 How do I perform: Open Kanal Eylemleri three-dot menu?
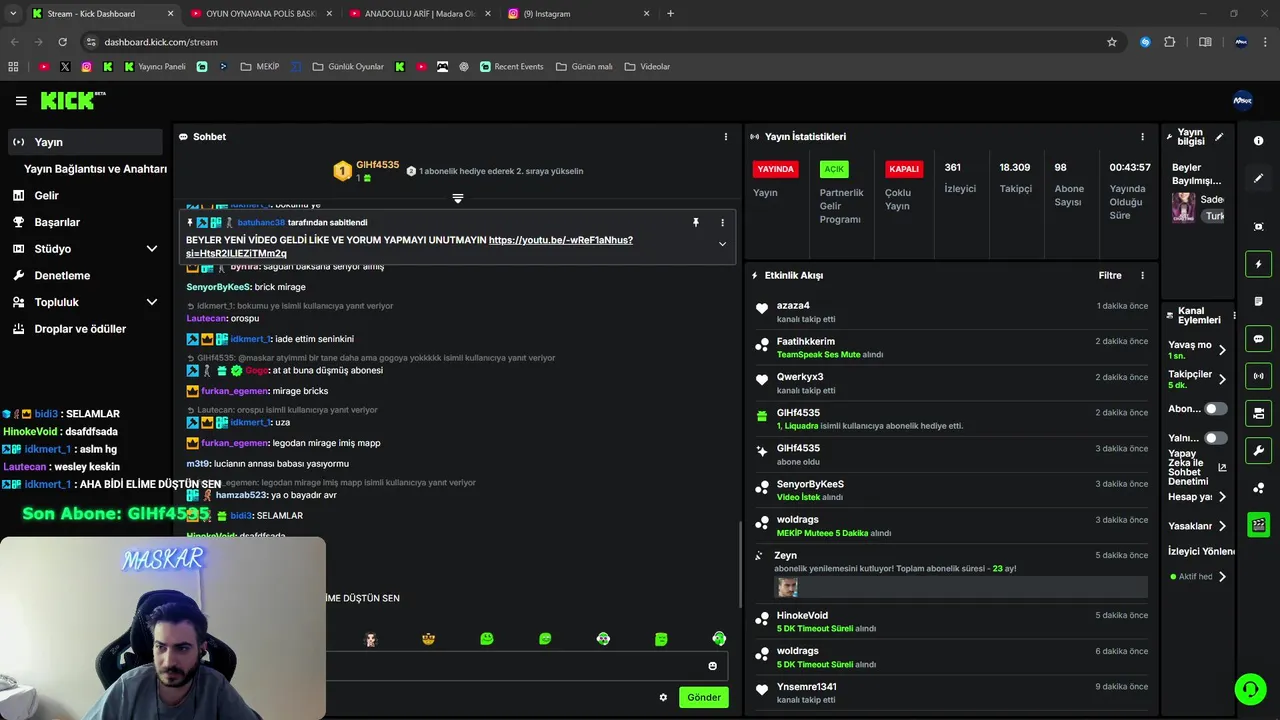[x=1234, y=316]
